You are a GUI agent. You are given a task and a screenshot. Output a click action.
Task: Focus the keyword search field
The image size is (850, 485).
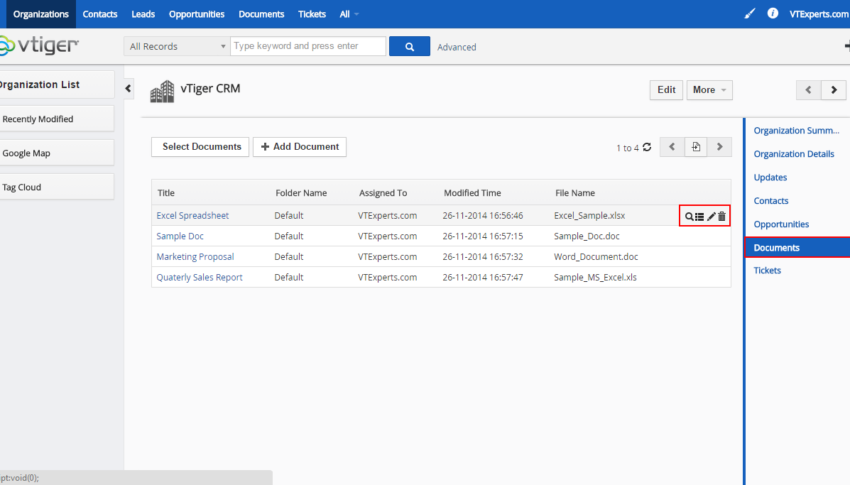(308, 46)
